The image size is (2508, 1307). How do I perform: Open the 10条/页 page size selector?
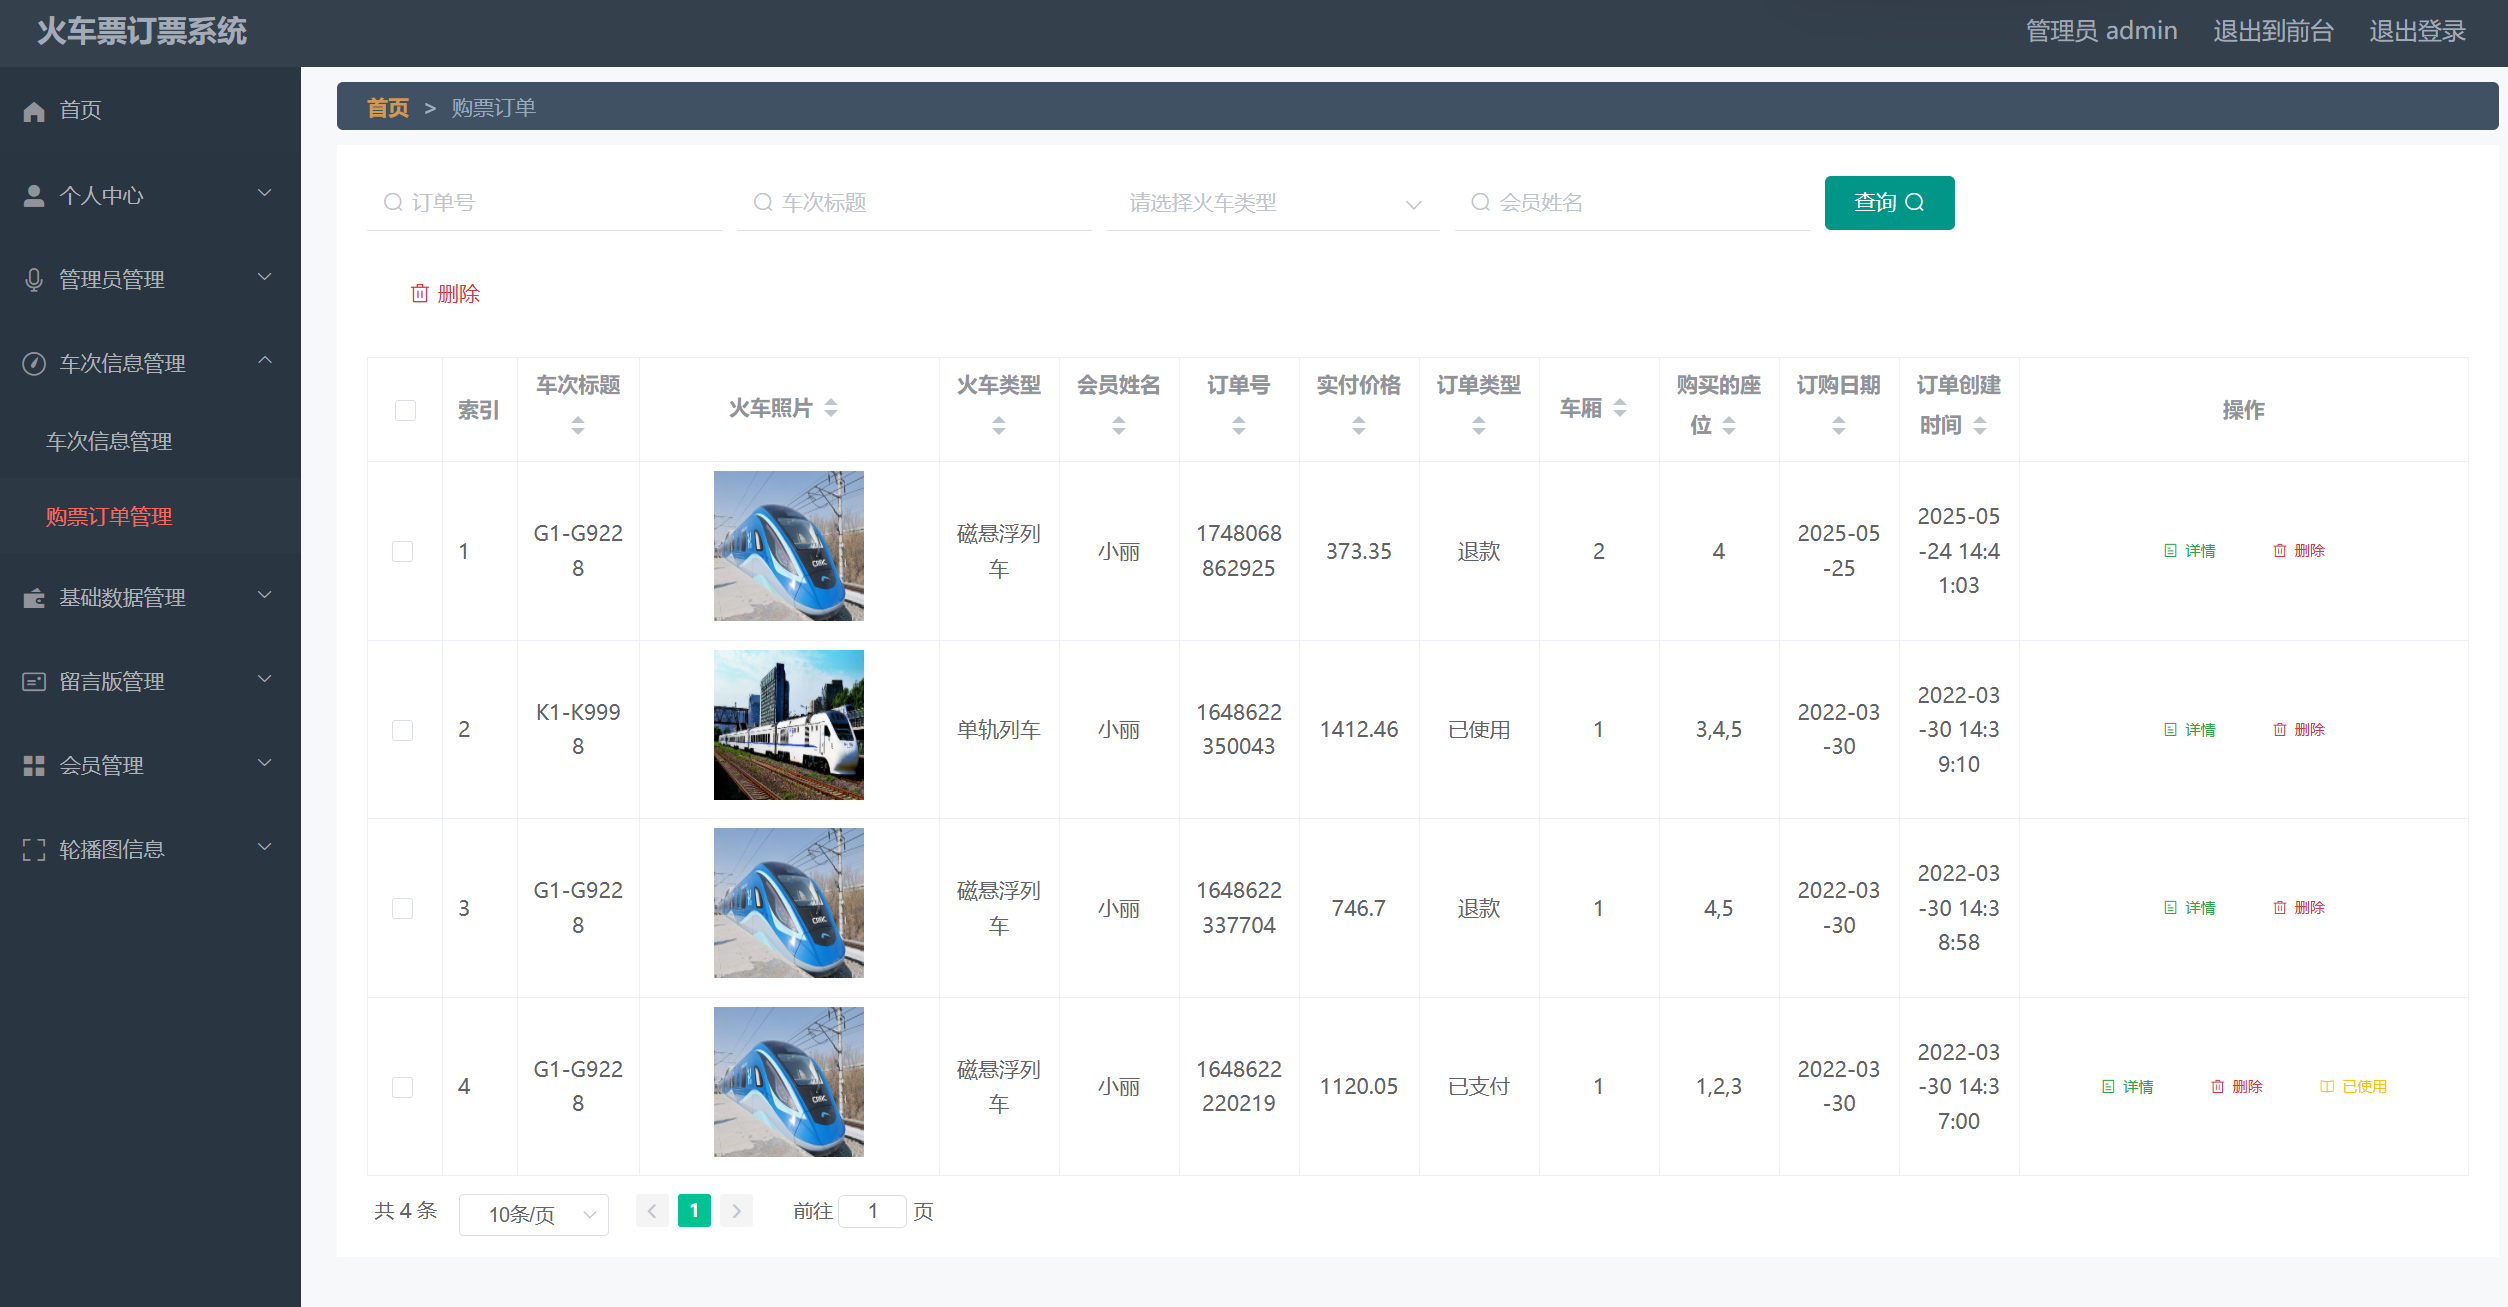coord(533,1214)
